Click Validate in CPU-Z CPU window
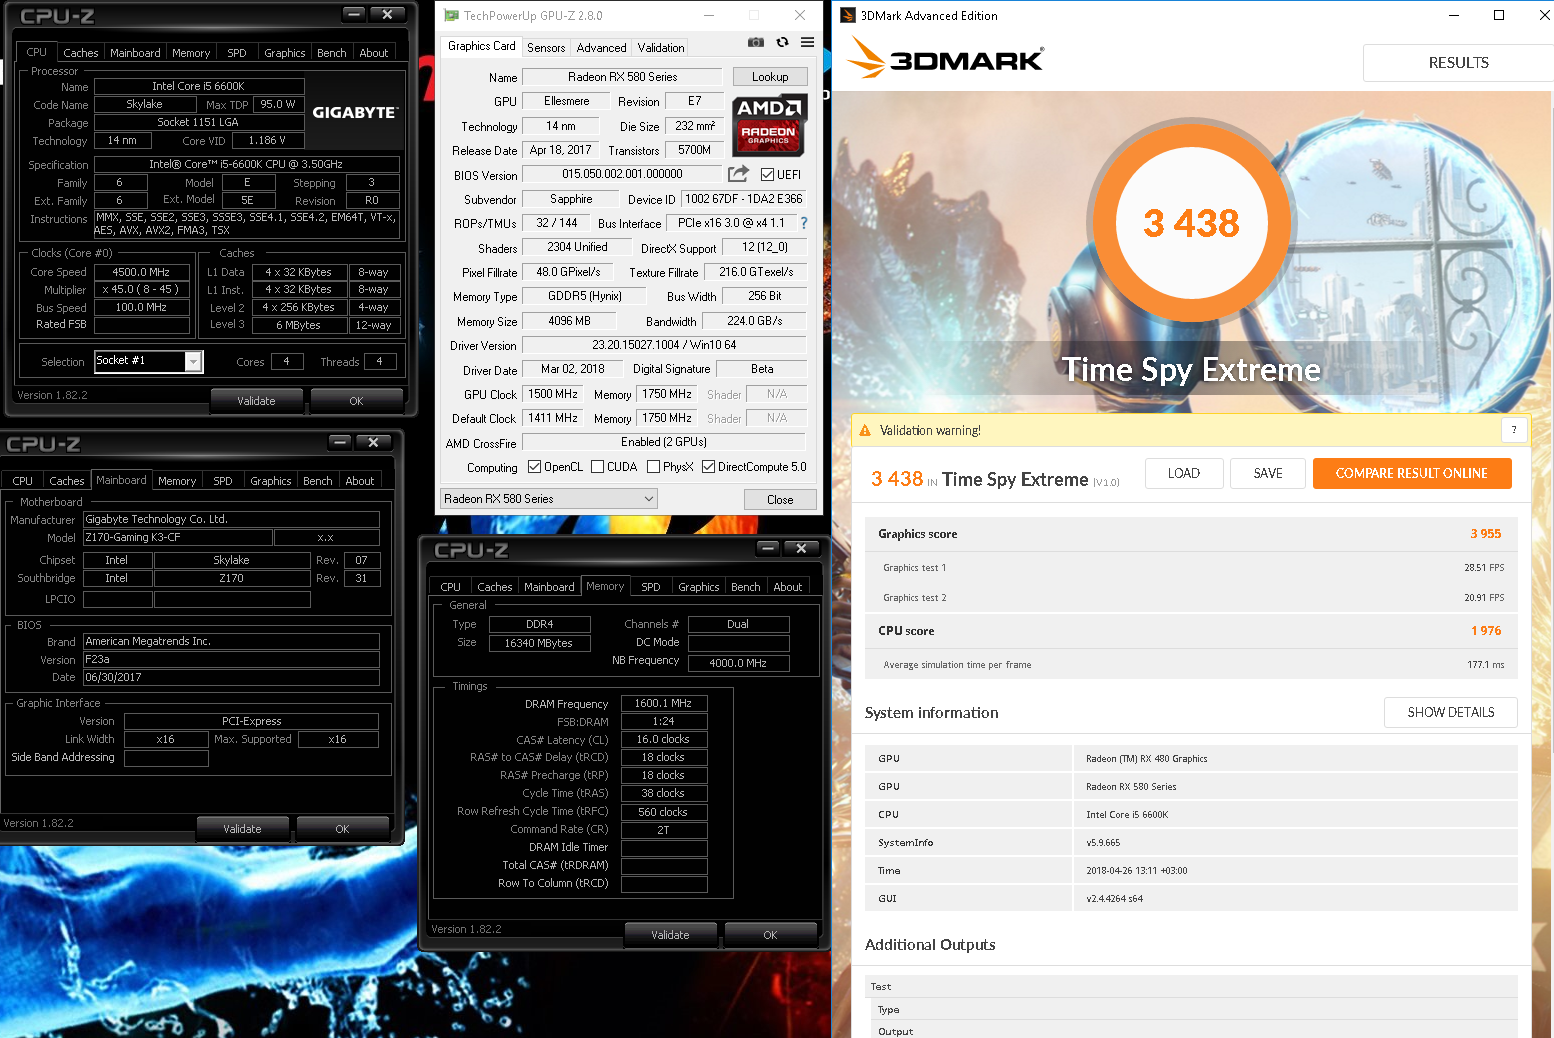 pos(256,401)
